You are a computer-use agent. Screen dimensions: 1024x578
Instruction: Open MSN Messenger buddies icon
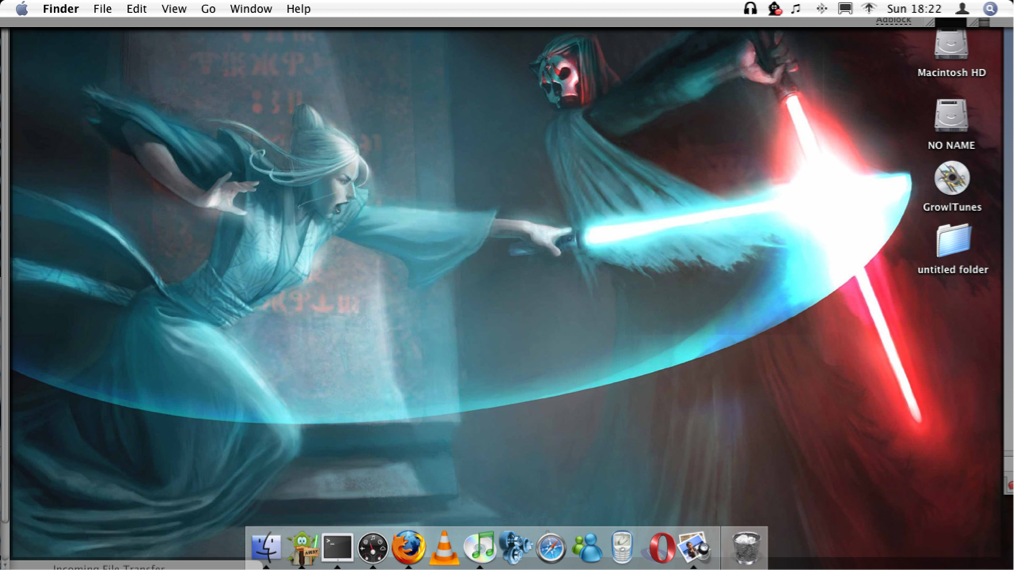coord(586,548)
